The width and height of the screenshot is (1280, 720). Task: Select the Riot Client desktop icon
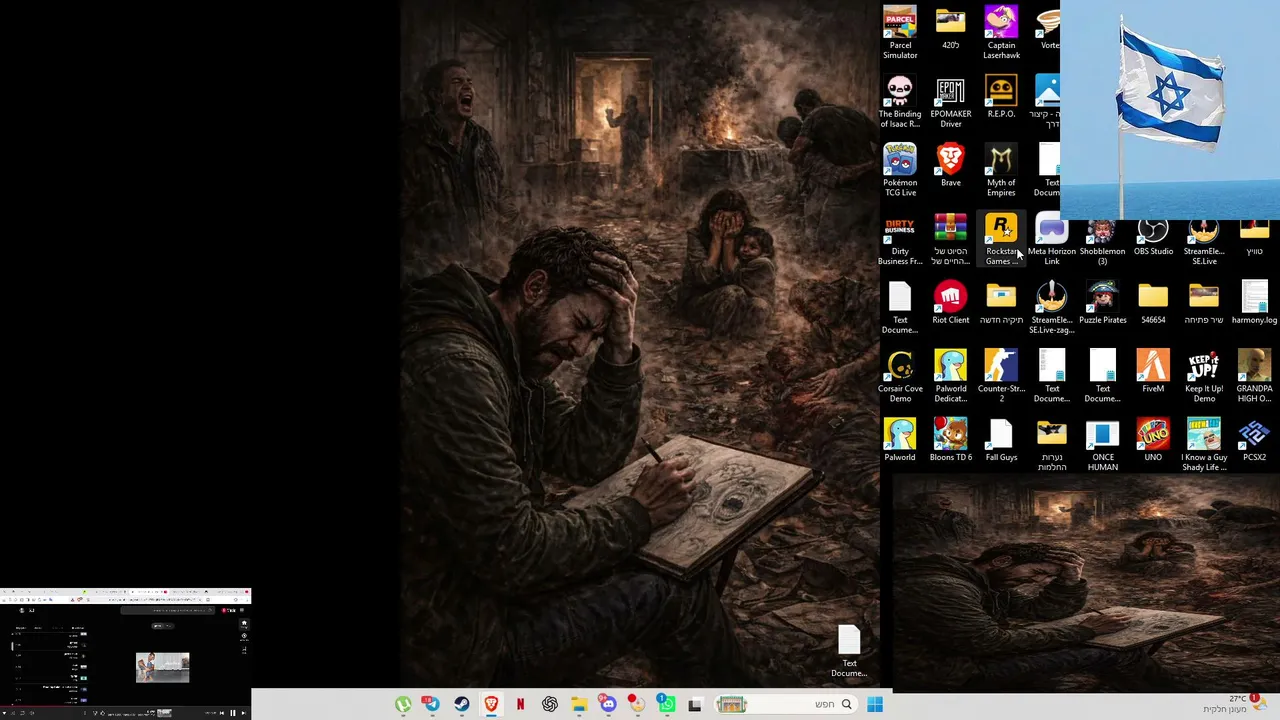coord(951,303)
